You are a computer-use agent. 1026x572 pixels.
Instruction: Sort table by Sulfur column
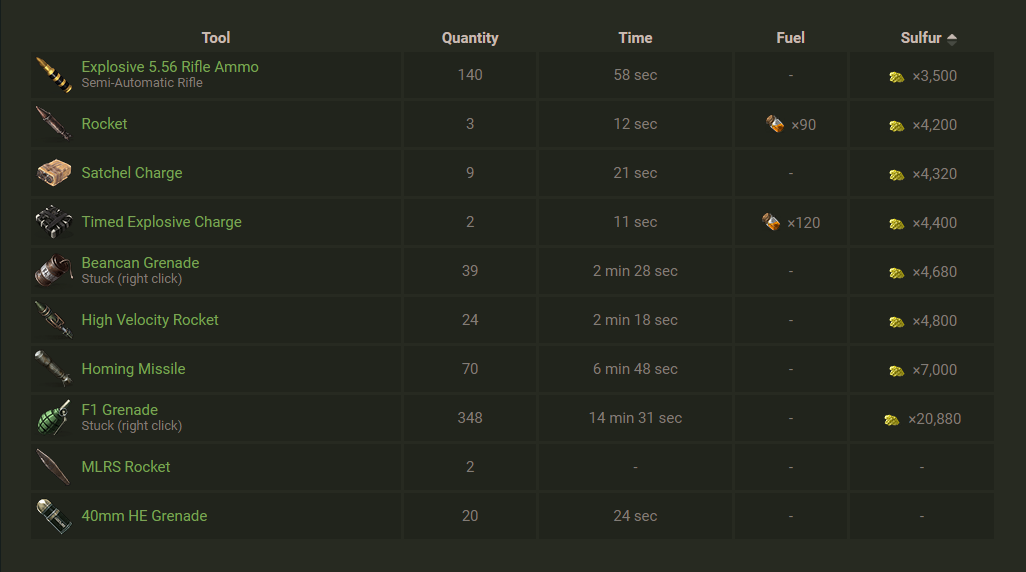pyautogui.click(x=921, y=38)
